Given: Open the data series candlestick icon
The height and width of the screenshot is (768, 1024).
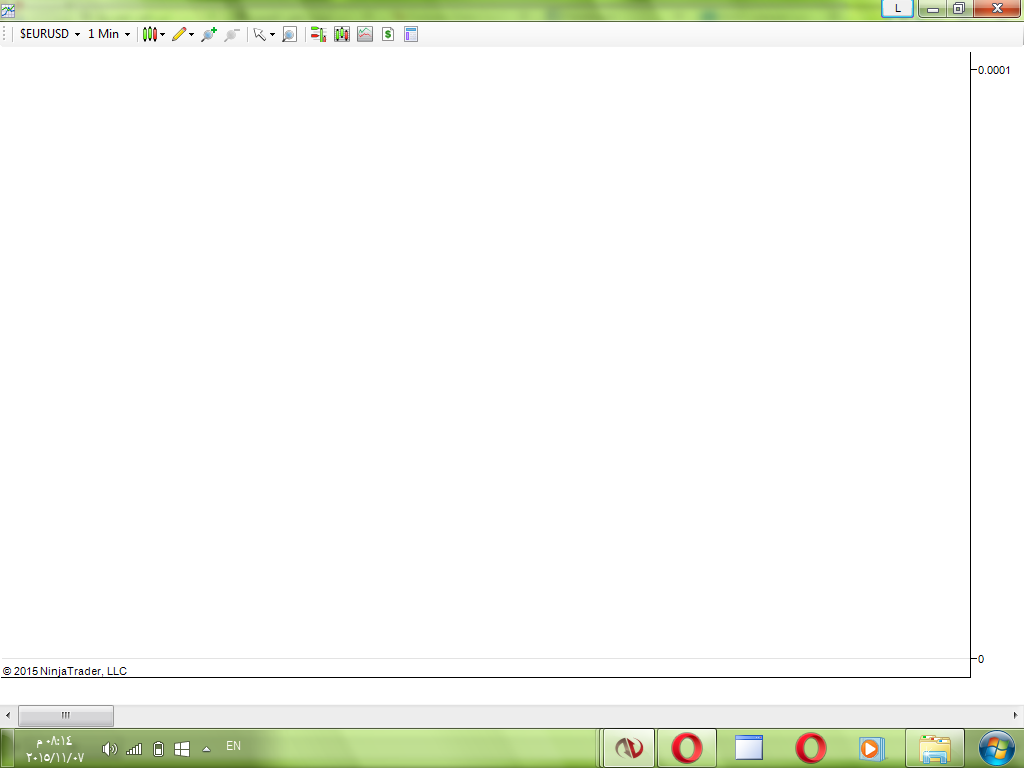Looking at the screenshot, I should tap(342, 34).
